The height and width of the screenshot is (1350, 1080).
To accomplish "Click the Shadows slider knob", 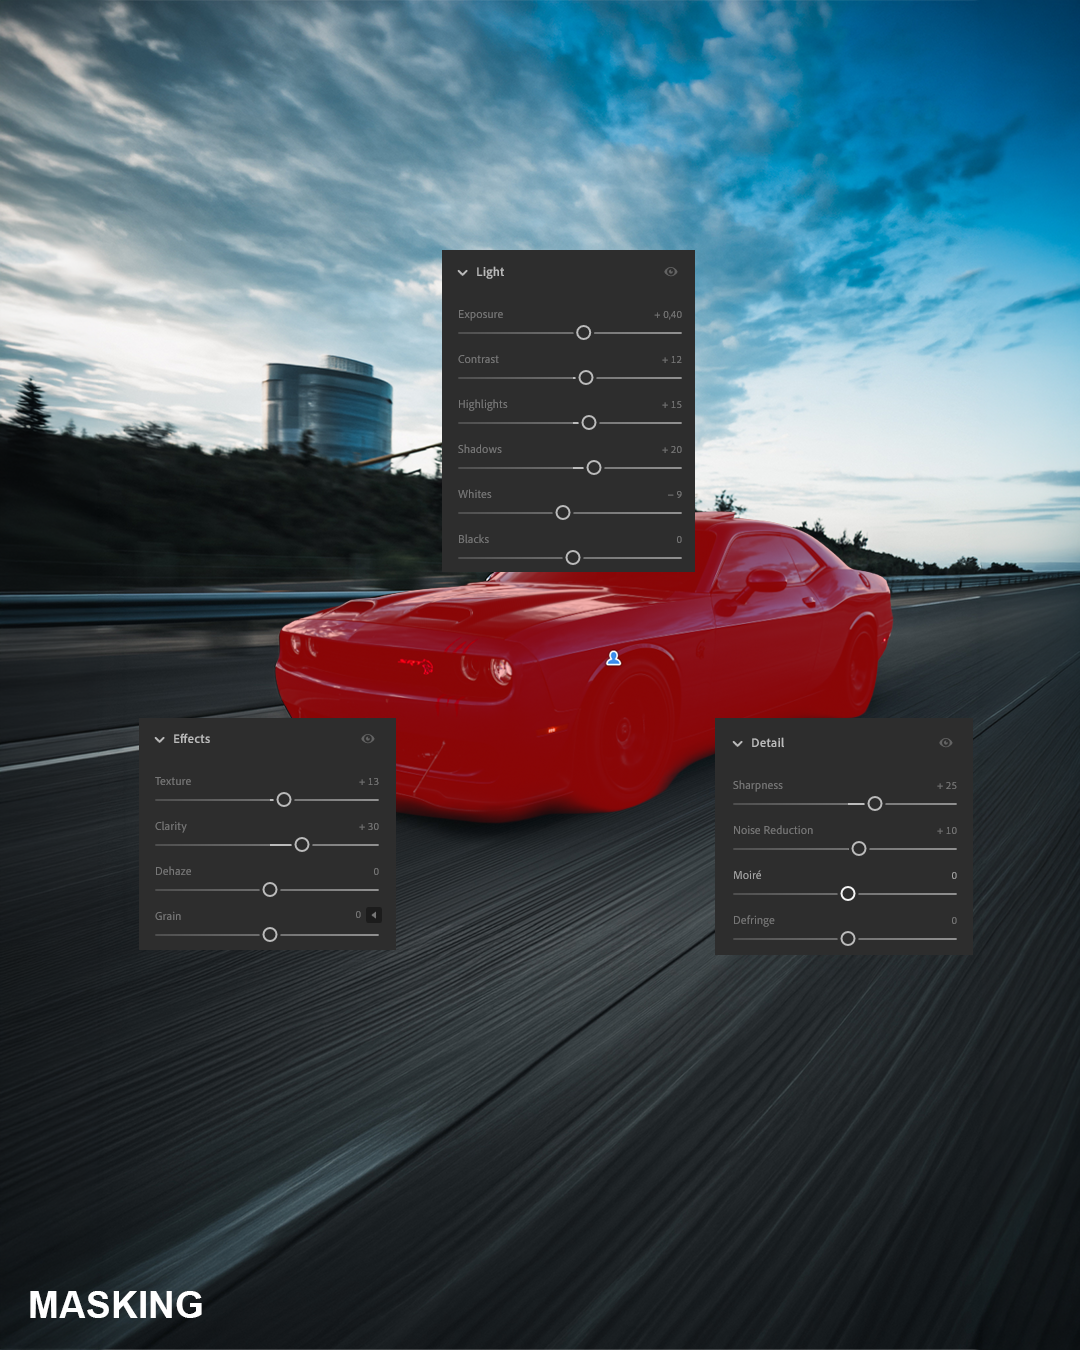I will click(x=594, y=468).
